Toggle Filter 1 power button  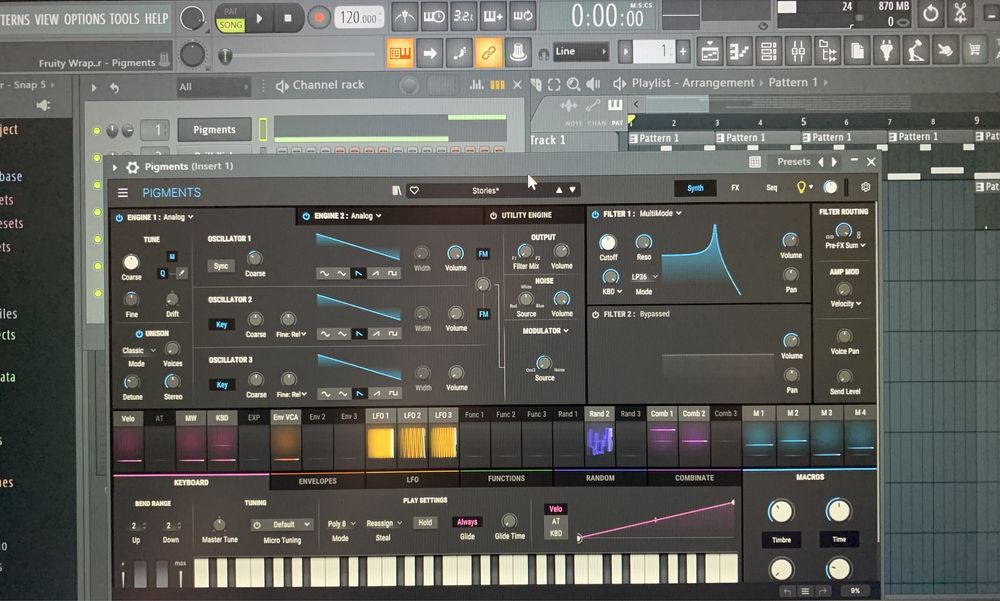[595, 214]
